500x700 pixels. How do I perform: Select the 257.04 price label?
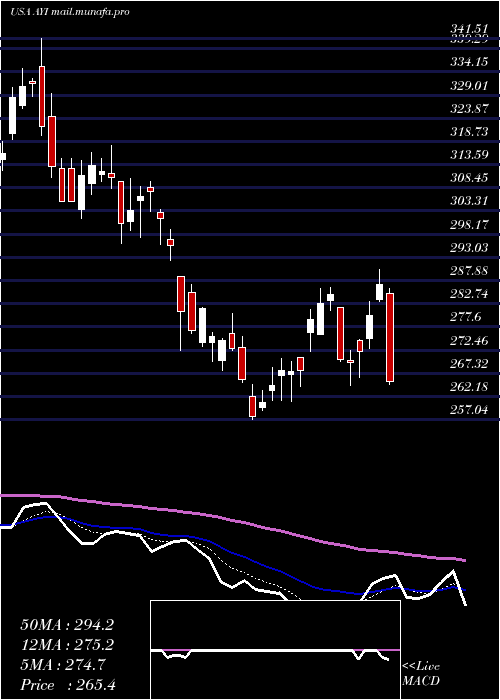click(x=469, y=410)
